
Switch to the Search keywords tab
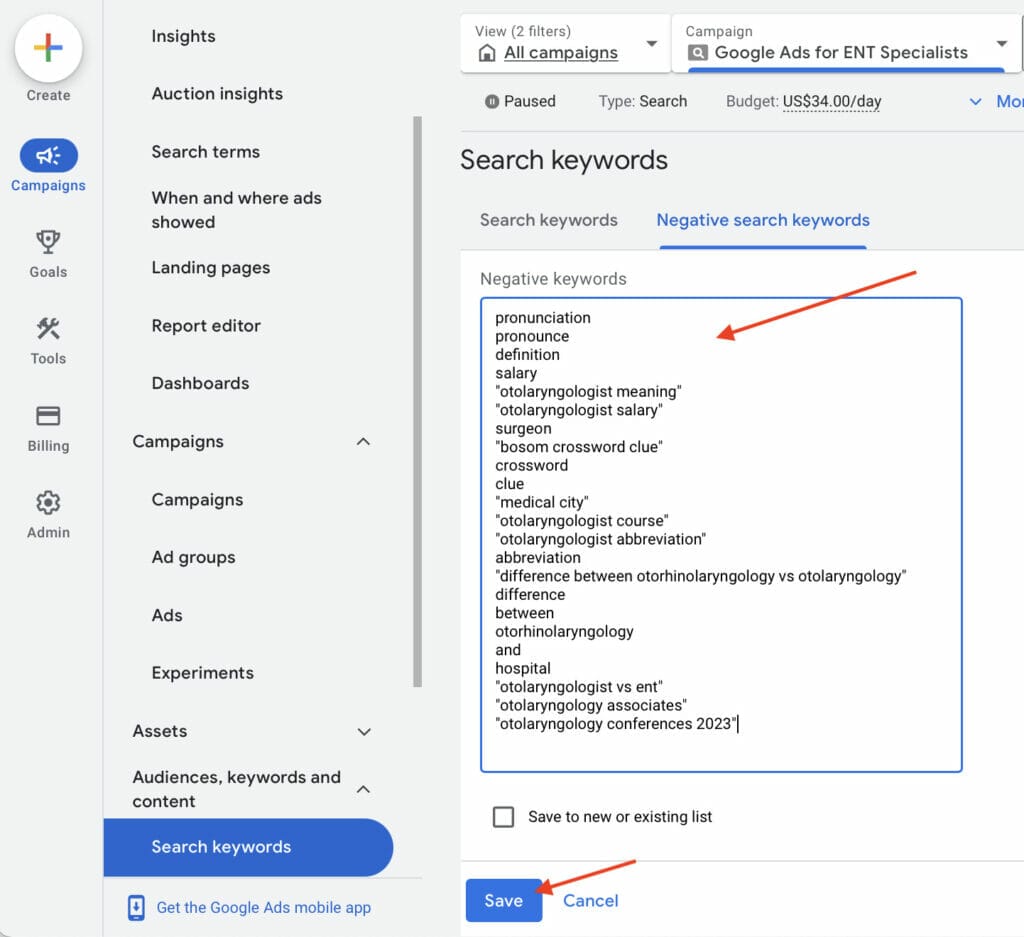click(x=549, y=220)
